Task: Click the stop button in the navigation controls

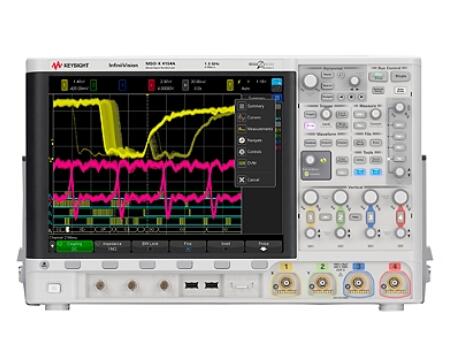Action: [x=351, y=97]
